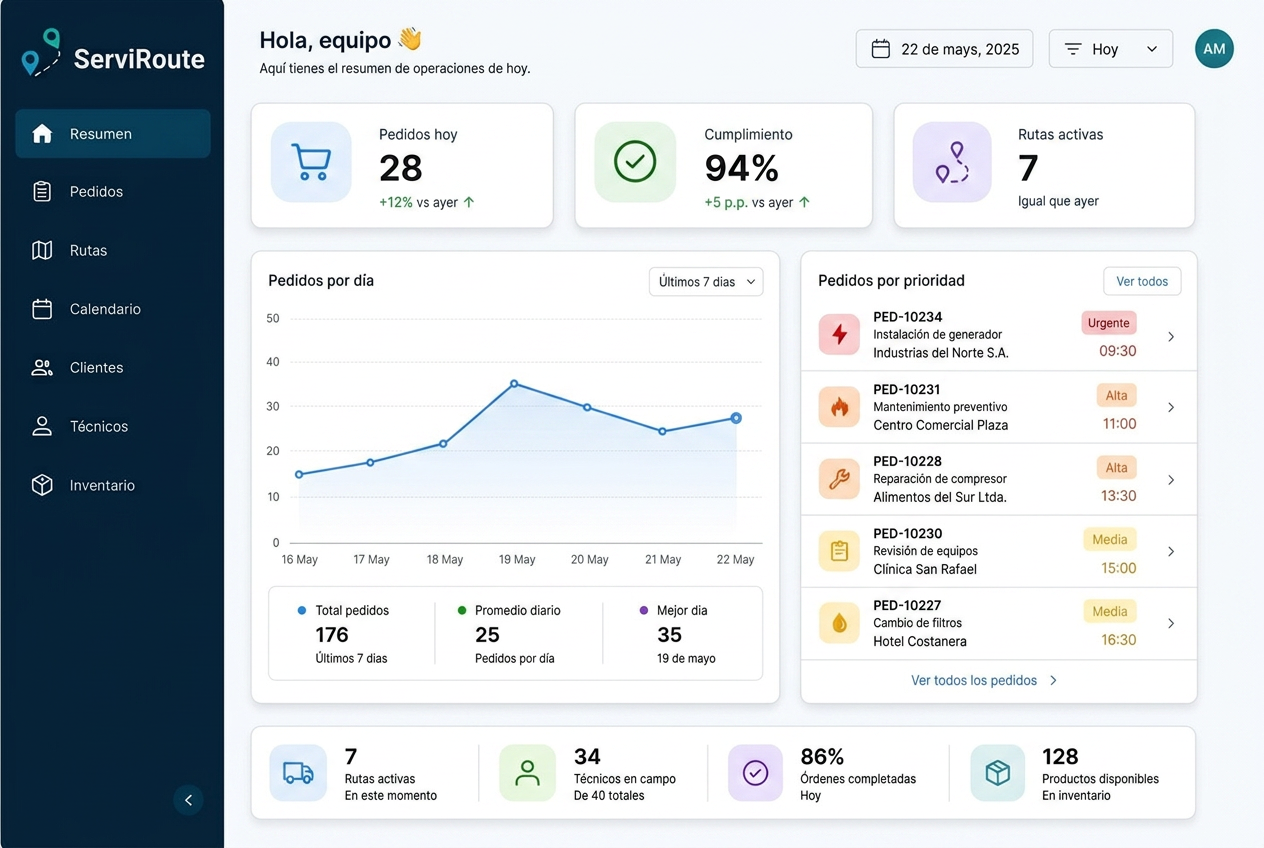Click the ServiRoute logo icon
This screenshot has width=1264, height=848.
[42, 53]
